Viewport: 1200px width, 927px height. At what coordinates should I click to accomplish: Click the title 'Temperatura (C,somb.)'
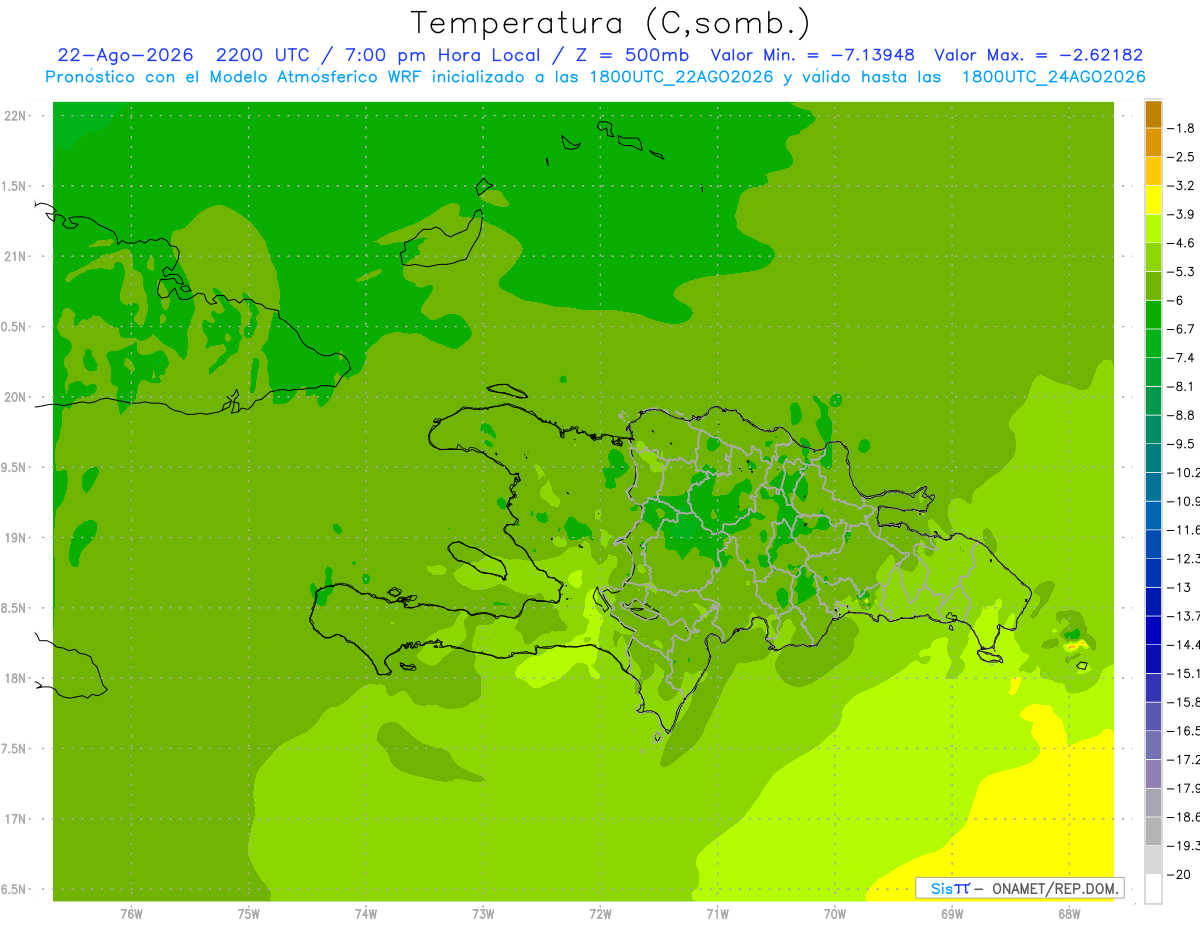click(x=611, y=23)
